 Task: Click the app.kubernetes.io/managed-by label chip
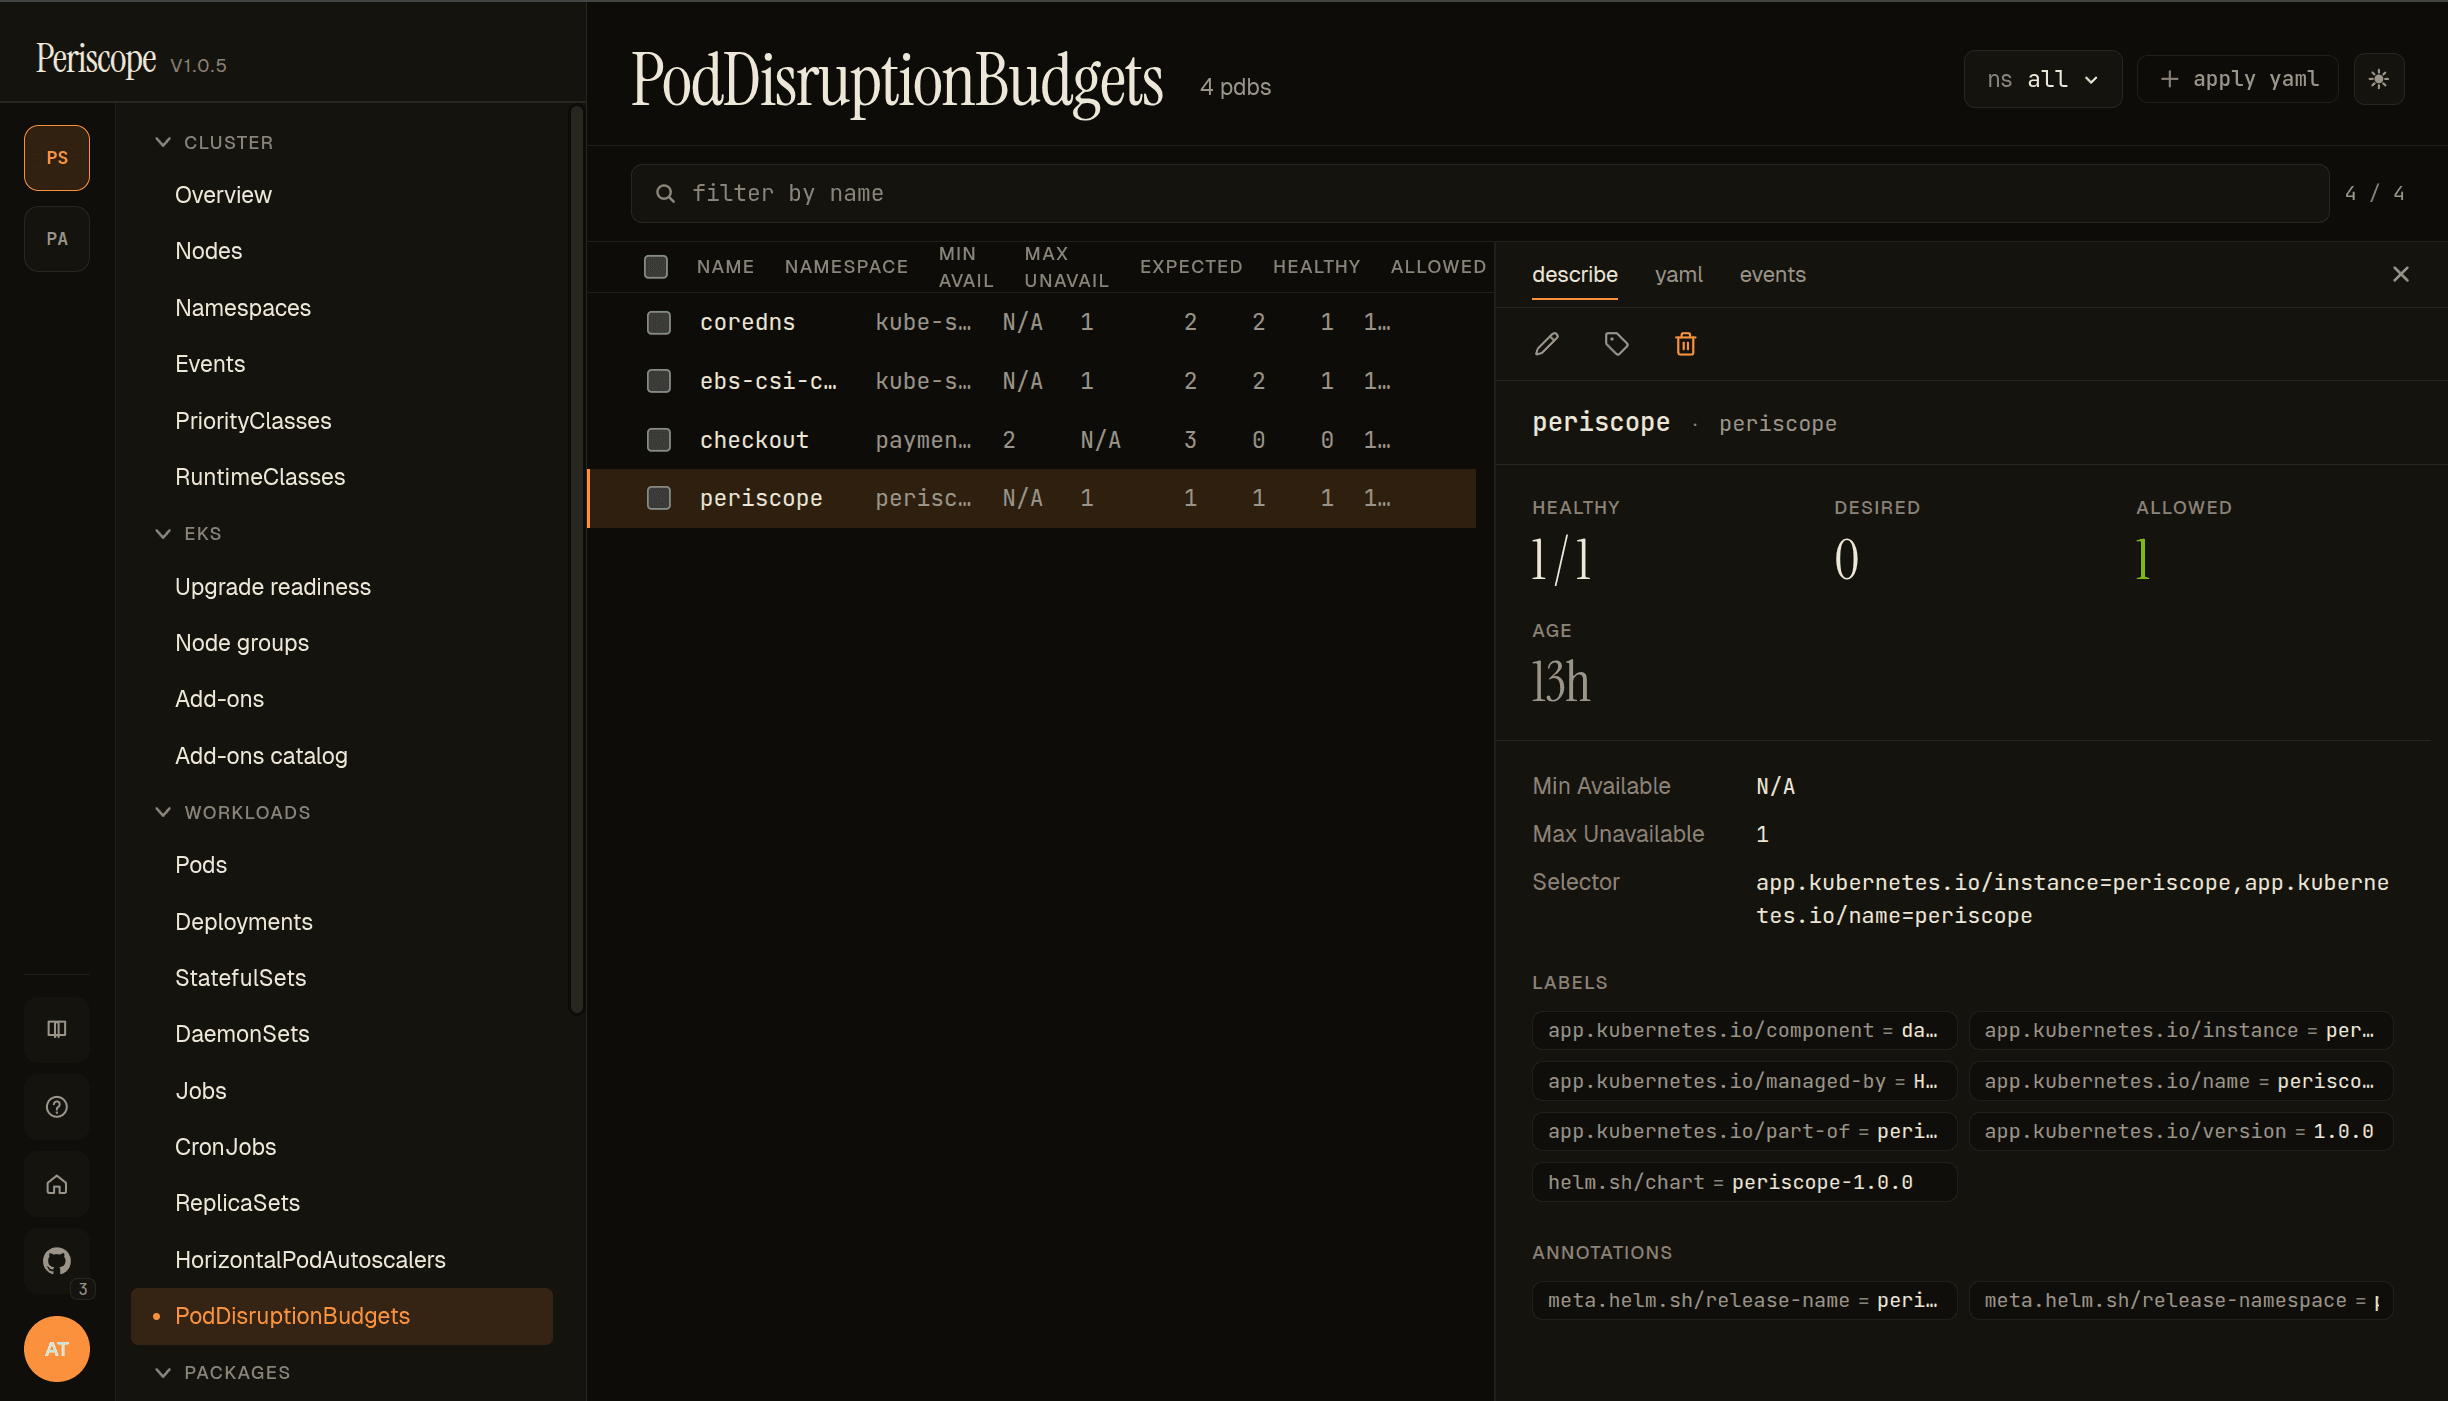[x=1744, y=1081]
